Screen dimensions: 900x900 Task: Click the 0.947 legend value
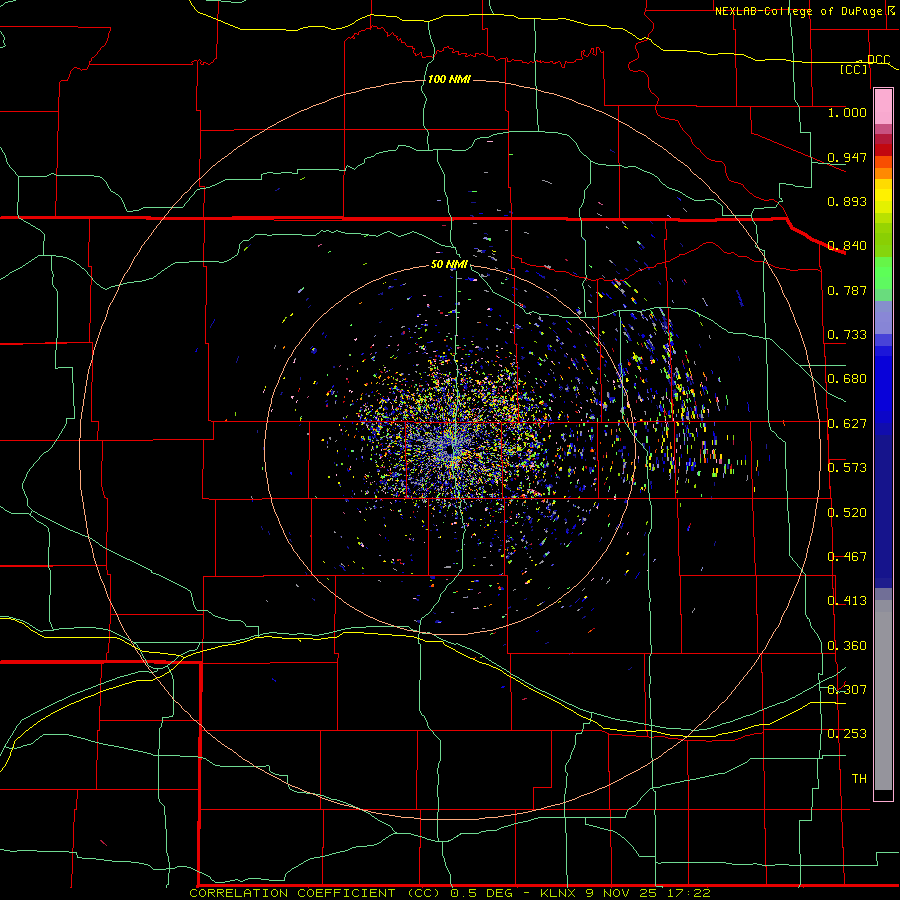tap(847, 157)
